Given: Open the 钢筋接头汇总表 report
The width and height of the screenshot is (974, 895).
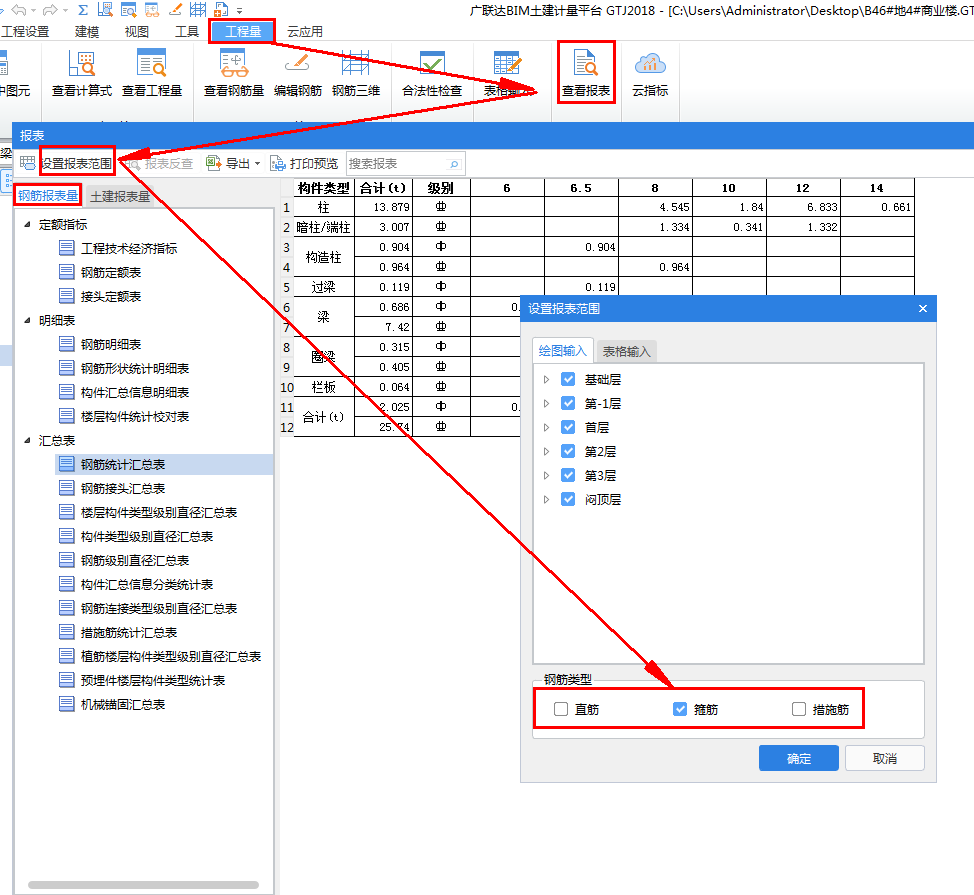Looking at the screenshot, I should coord(112,488).
